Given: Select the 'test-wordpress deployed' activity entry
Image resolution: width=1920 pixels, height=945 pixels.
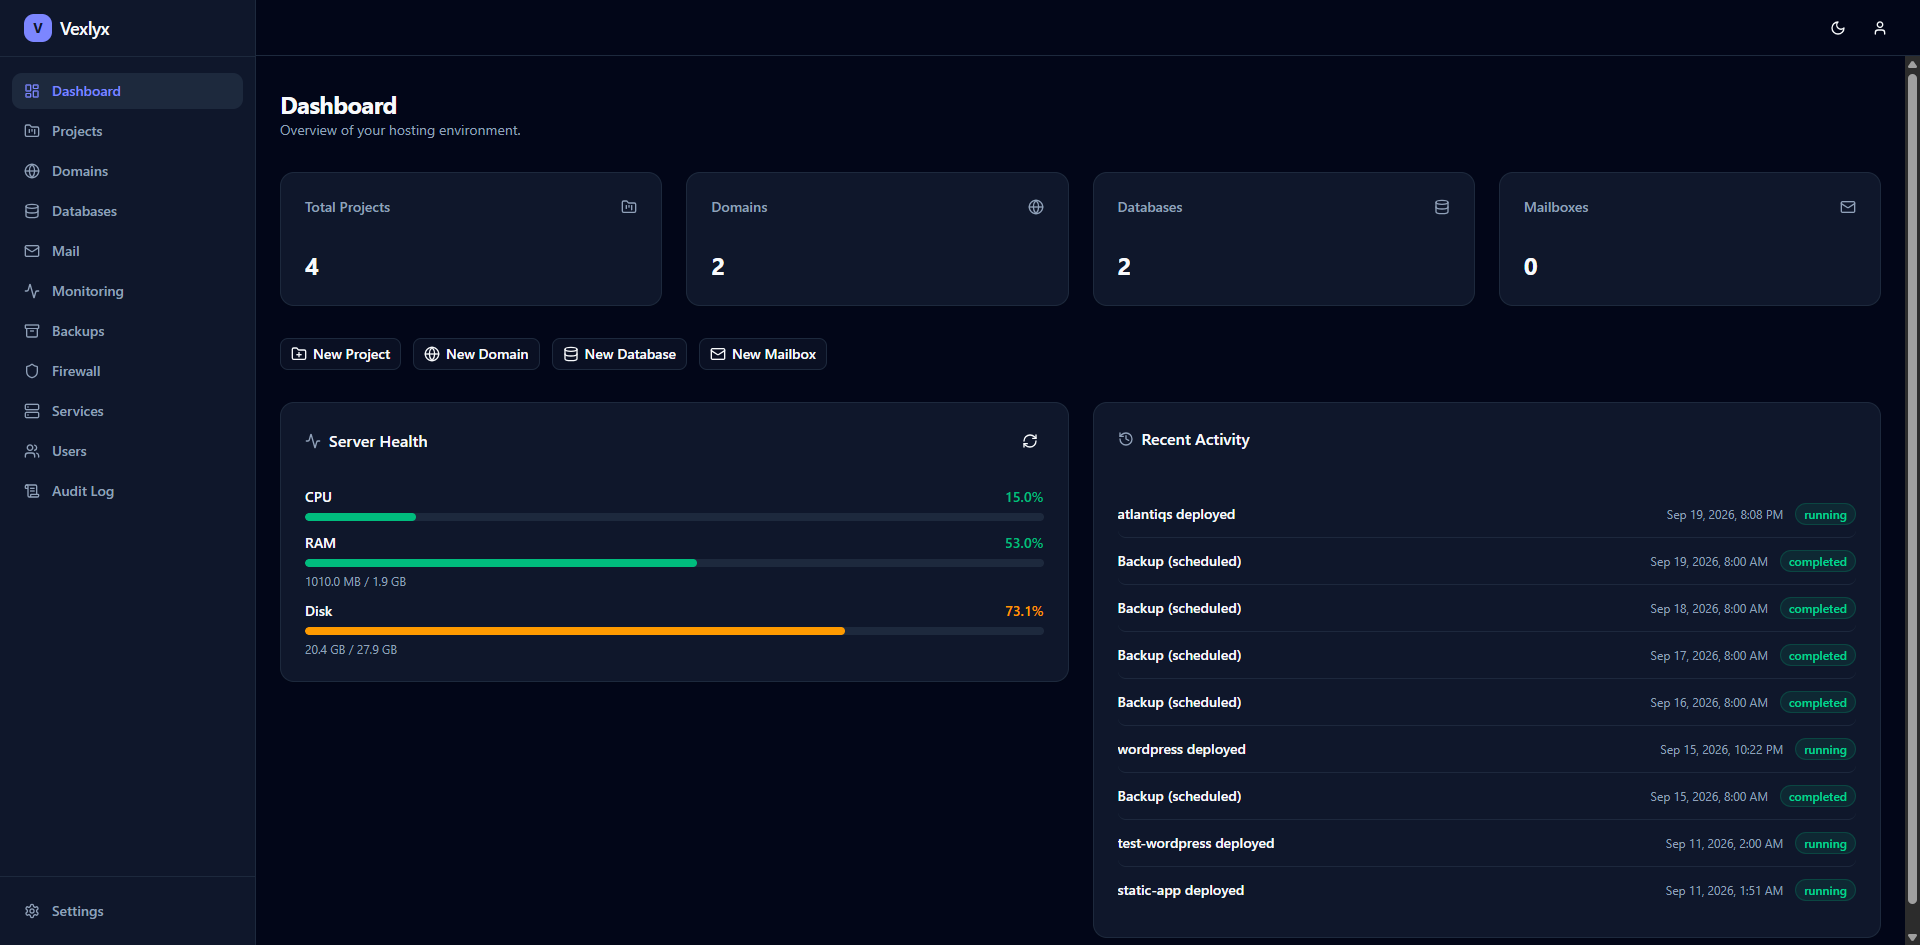Looking at the screenshot, I should click(x=1486, y=843).
